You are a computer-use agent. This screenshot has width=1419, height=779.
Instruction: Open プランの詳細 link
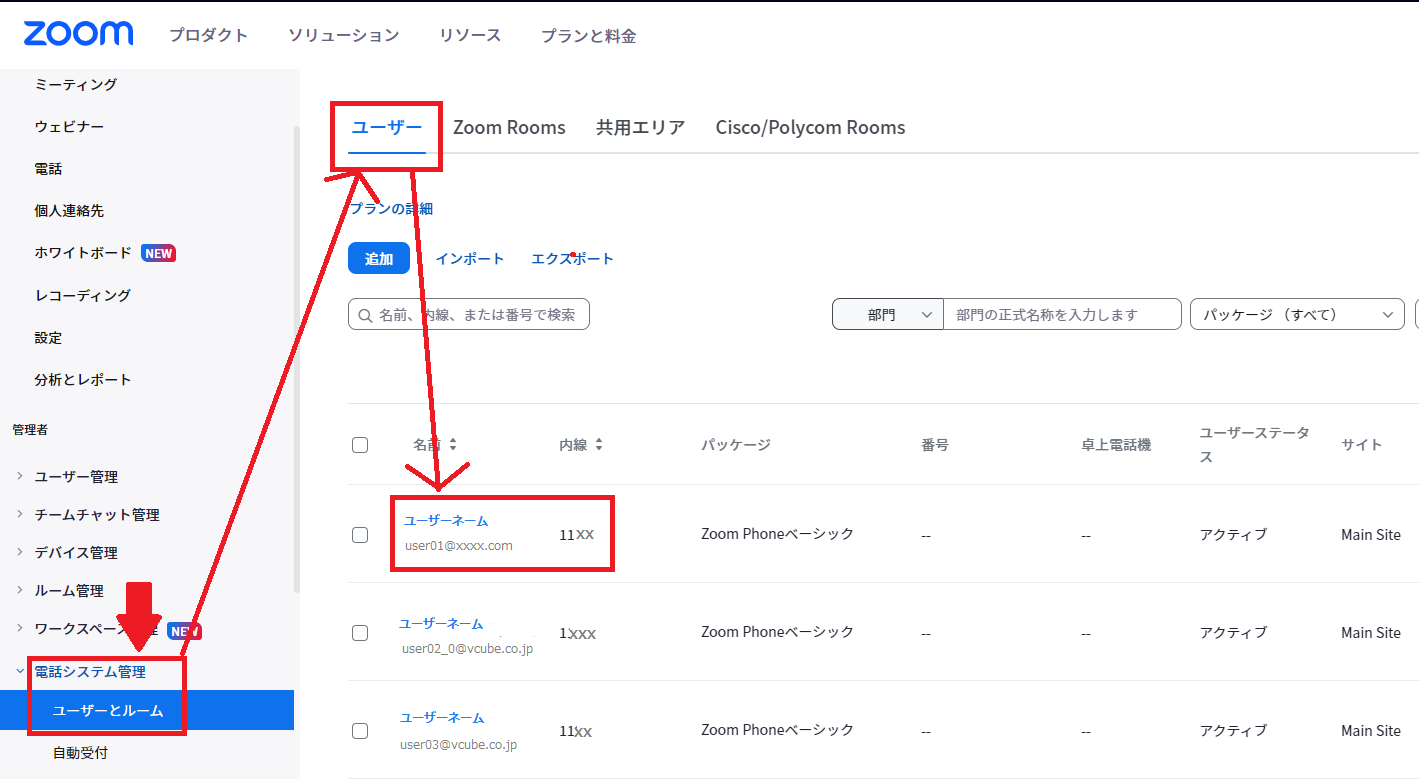[x=391, y=209]
